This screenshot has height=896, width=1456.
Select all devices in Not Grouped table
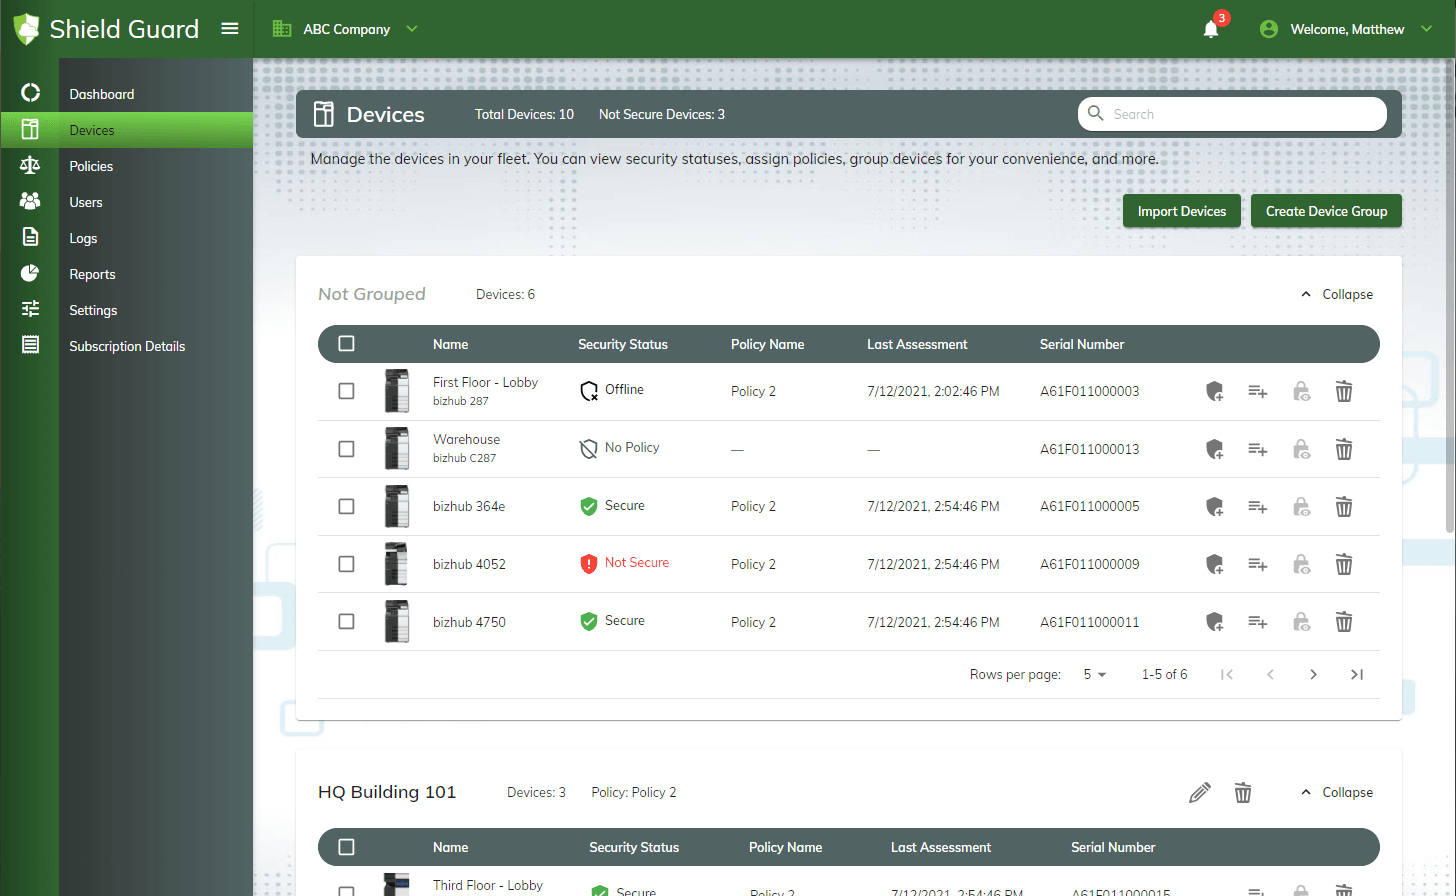point(346,344)
